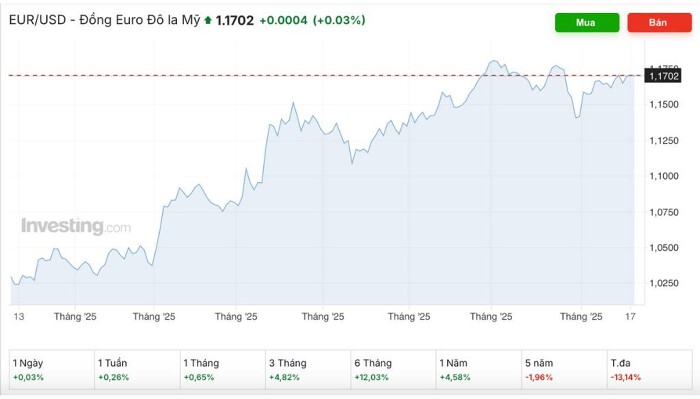Screen dimensions: 700x399
Task: Click the EUR/USD pair title
Action: (x=38, y=20)
